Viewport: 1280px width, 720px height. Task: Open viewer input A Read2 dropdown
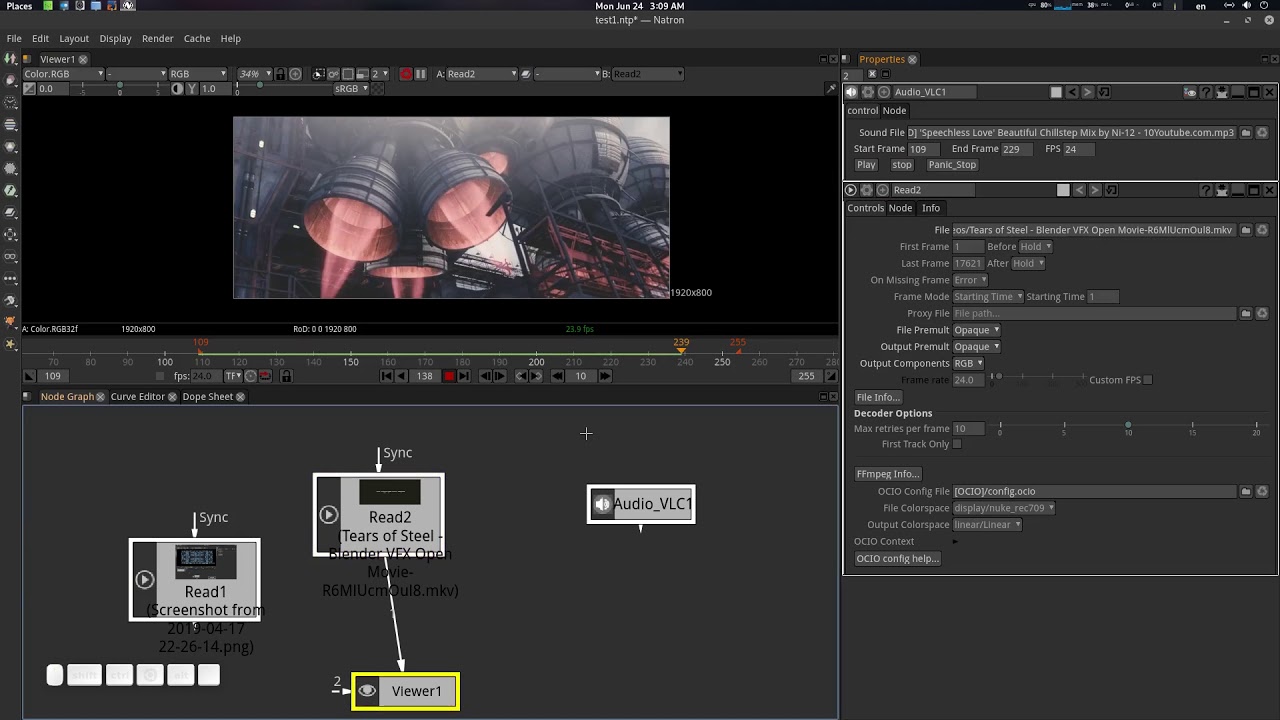point(481,74)
